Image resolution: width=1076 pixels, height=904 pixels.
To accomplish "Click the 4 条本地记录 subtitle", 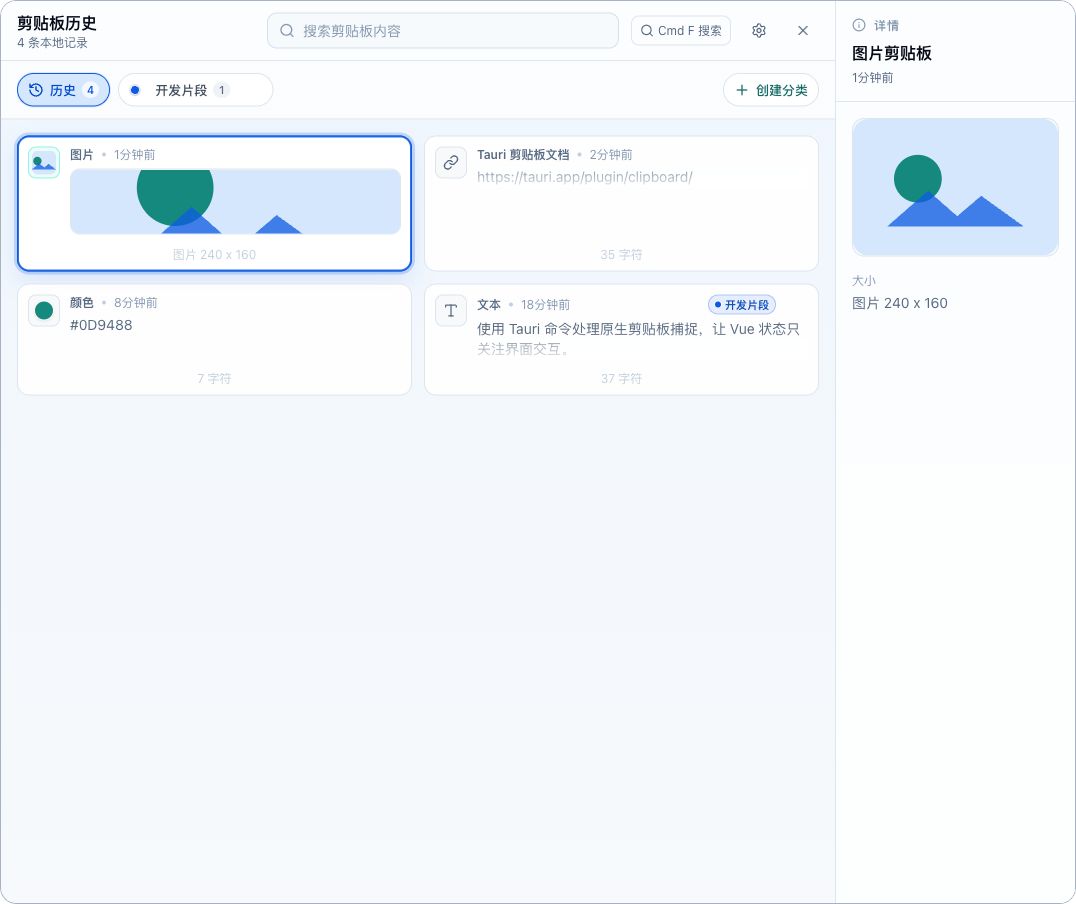I will (52, 43).
